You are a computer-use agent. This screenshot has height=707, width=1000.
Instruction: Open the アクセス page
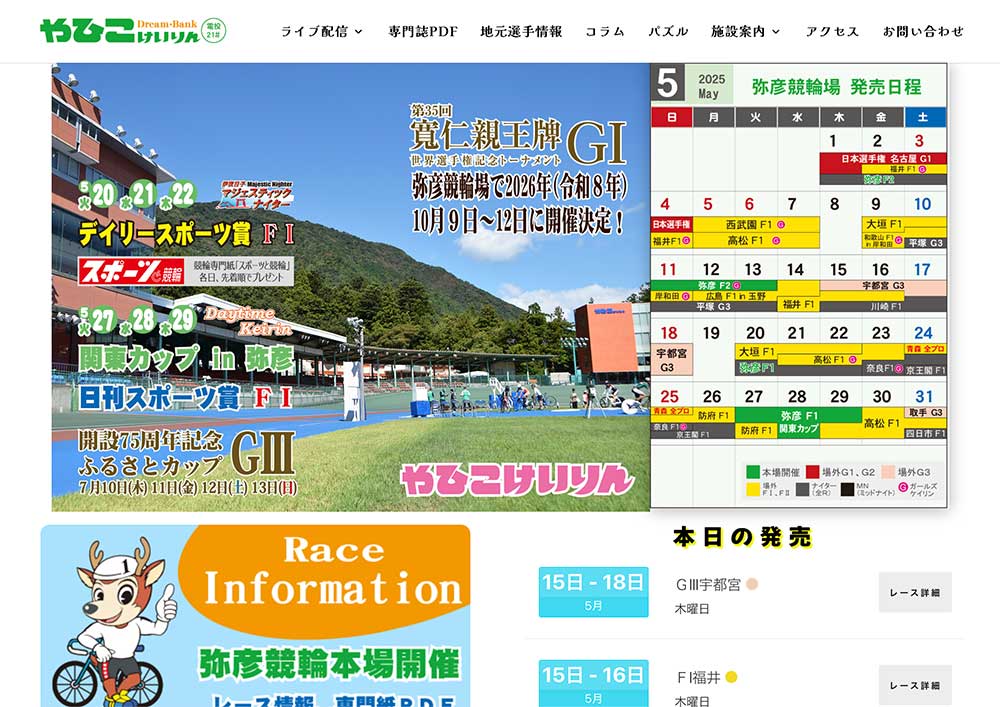click(832, 31)
